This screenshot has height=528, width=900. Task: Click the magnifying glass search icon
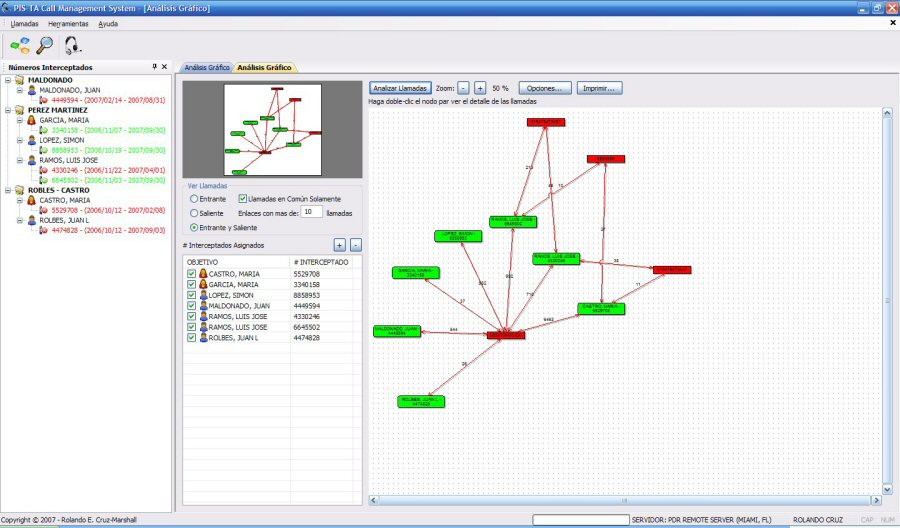click(x=45, y=45)
